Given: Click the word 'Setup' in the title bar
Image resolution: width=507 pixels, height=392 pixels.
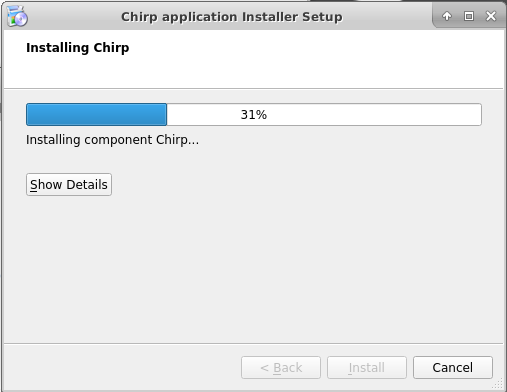Looking at the screenshot, I should pos(322,17).
